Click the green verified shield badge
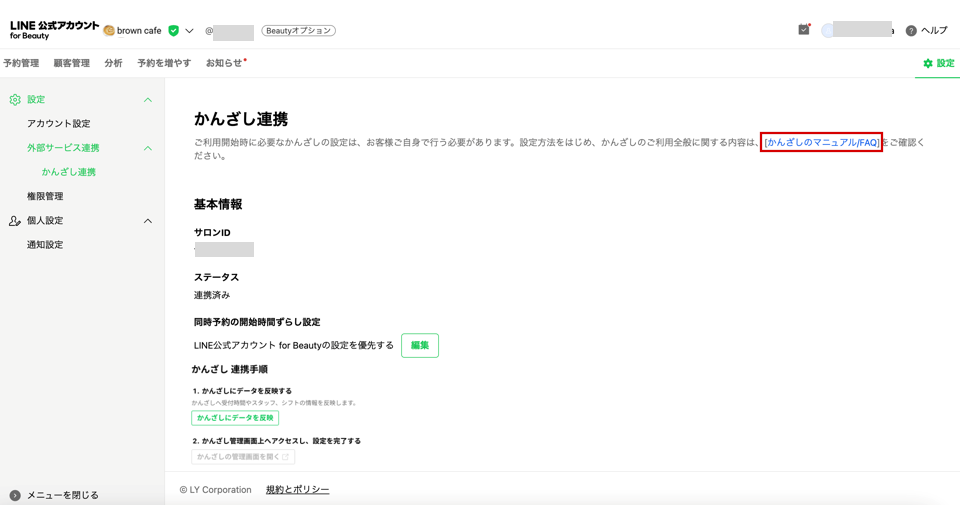967x505 pixels. pyautogui.click(x=174, y=30)
